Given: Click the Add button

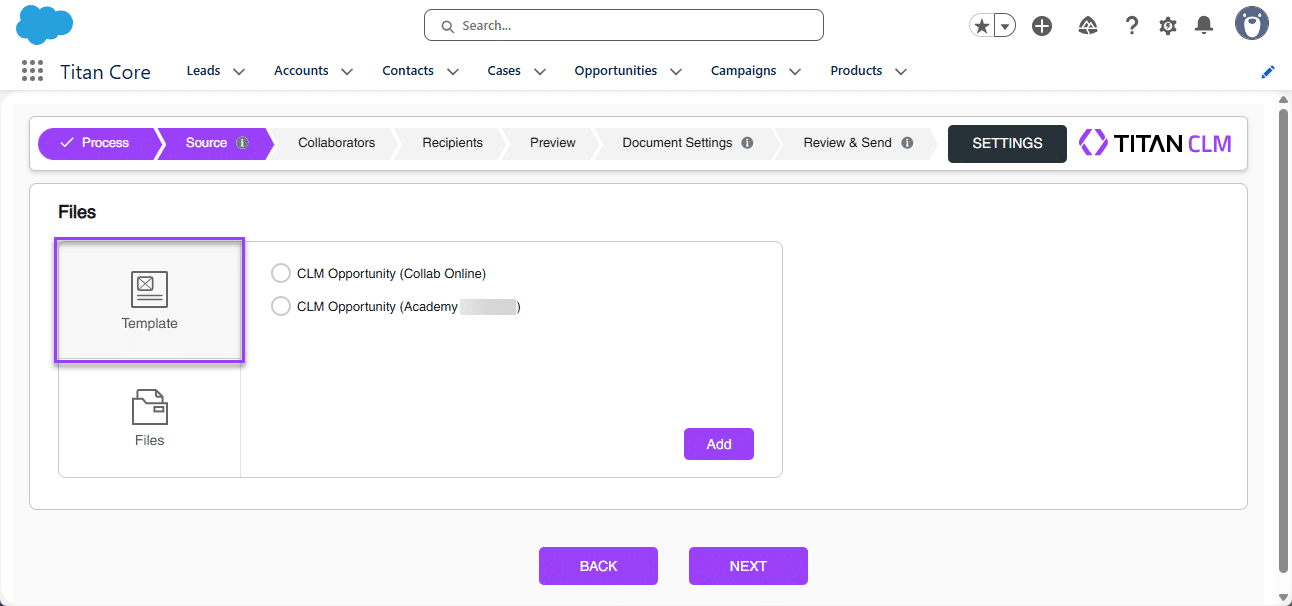Looking at the screenshot, I should tap(718, 443).
